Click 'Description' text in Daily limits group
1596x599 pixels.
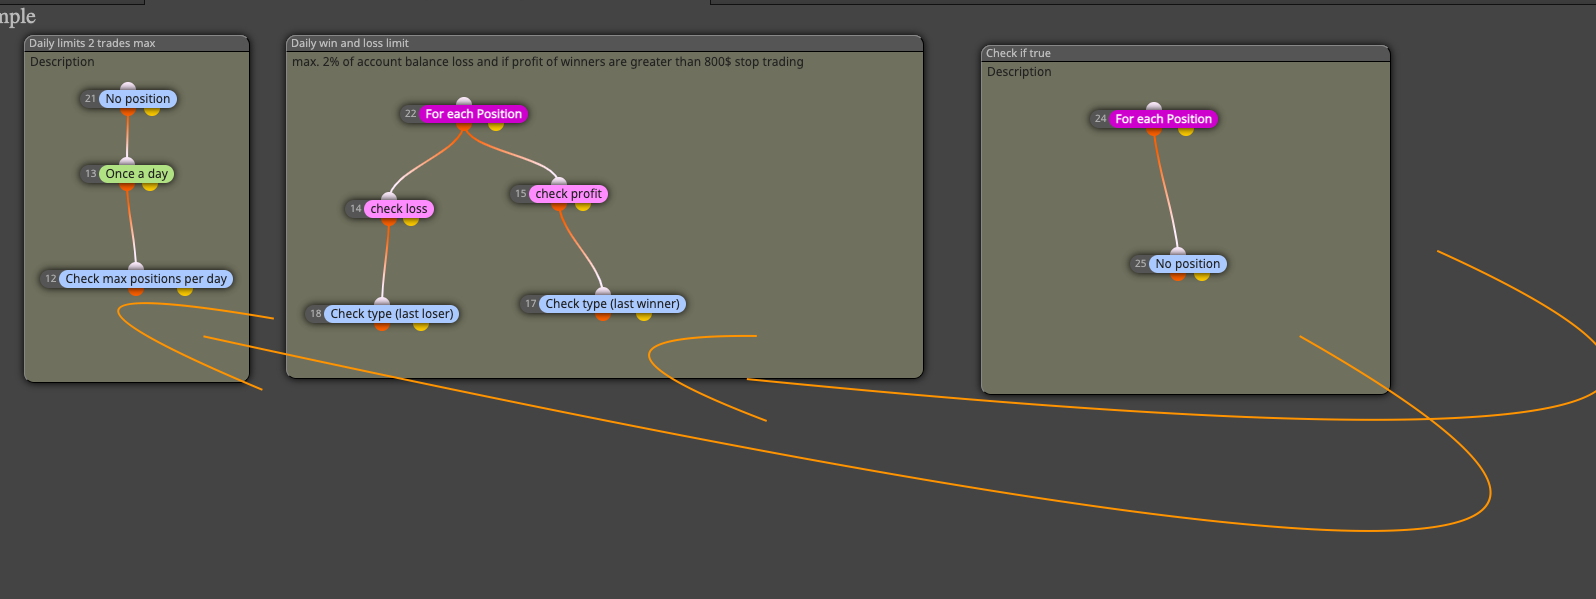tap(62, 62)
